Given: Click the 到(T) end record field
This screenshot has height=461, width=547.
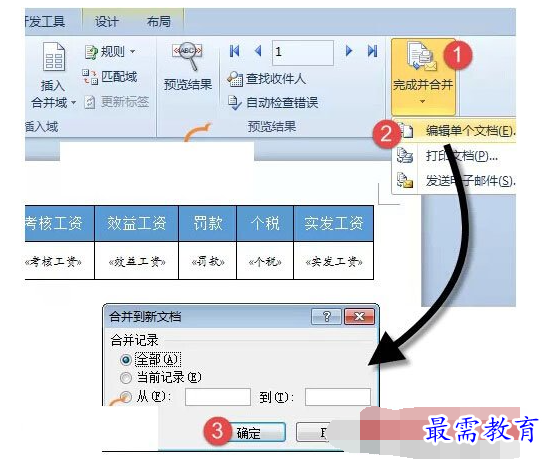Looking at the screenshot, I should coord(338,397).
